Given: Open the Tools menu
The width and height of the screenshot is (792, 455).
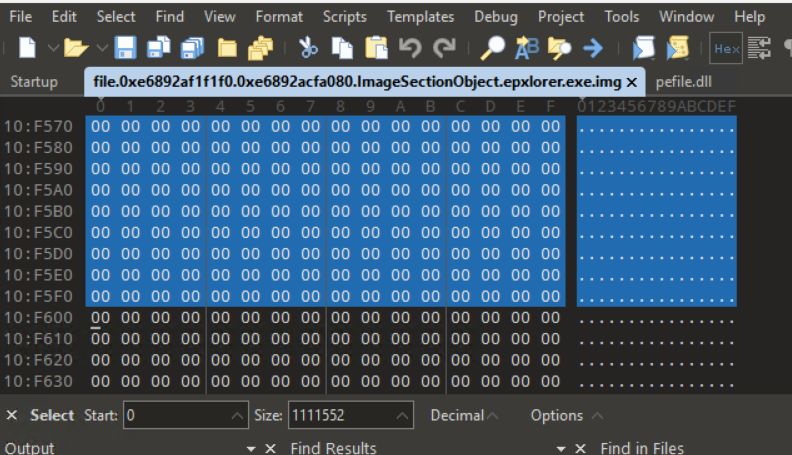Looking at the screenshot, I should pos(621,17).
